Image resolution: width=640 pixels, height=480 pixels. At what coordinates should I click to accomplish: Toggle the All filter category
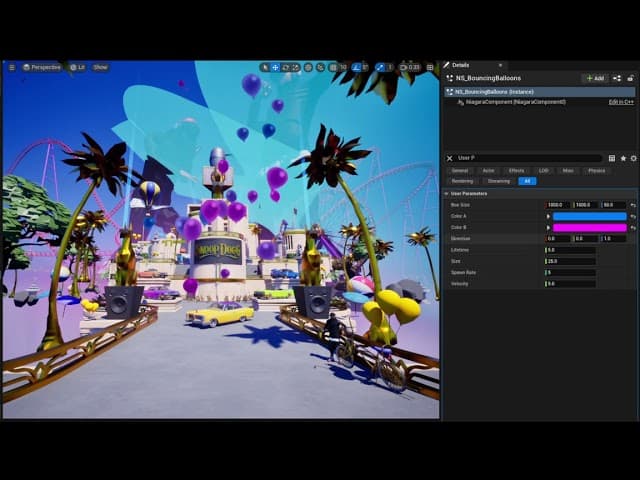click(527, 181)
